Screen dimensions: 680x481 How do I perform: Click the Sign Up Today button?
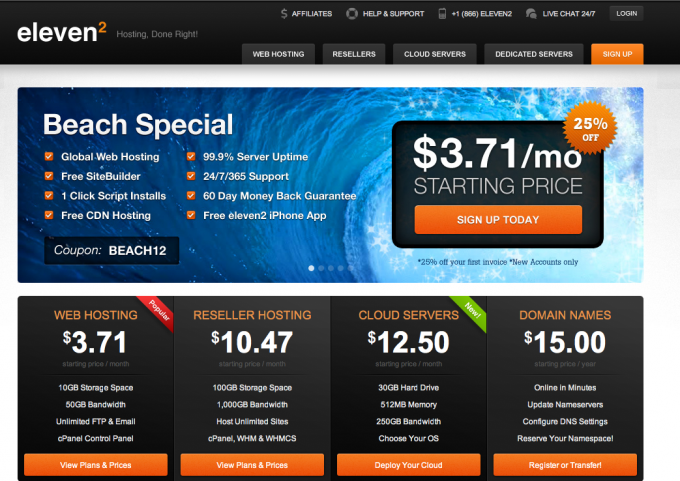click(498, 219)
